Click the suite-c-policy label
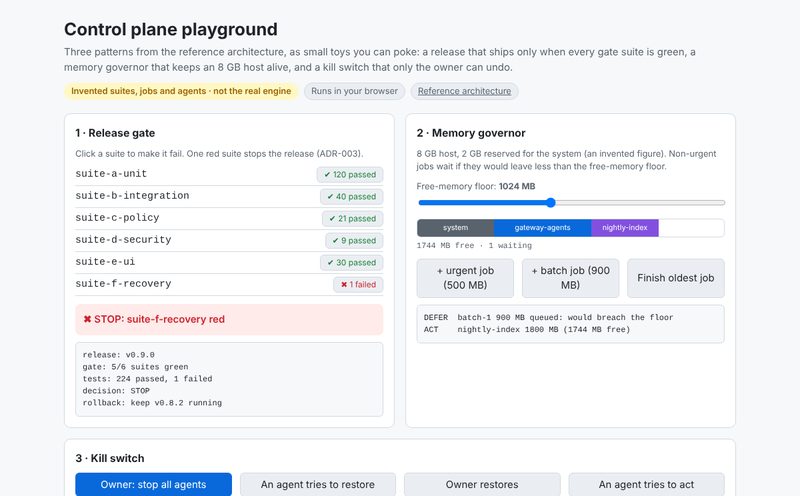Screen dimensions: 800x496 click(117, 217)
